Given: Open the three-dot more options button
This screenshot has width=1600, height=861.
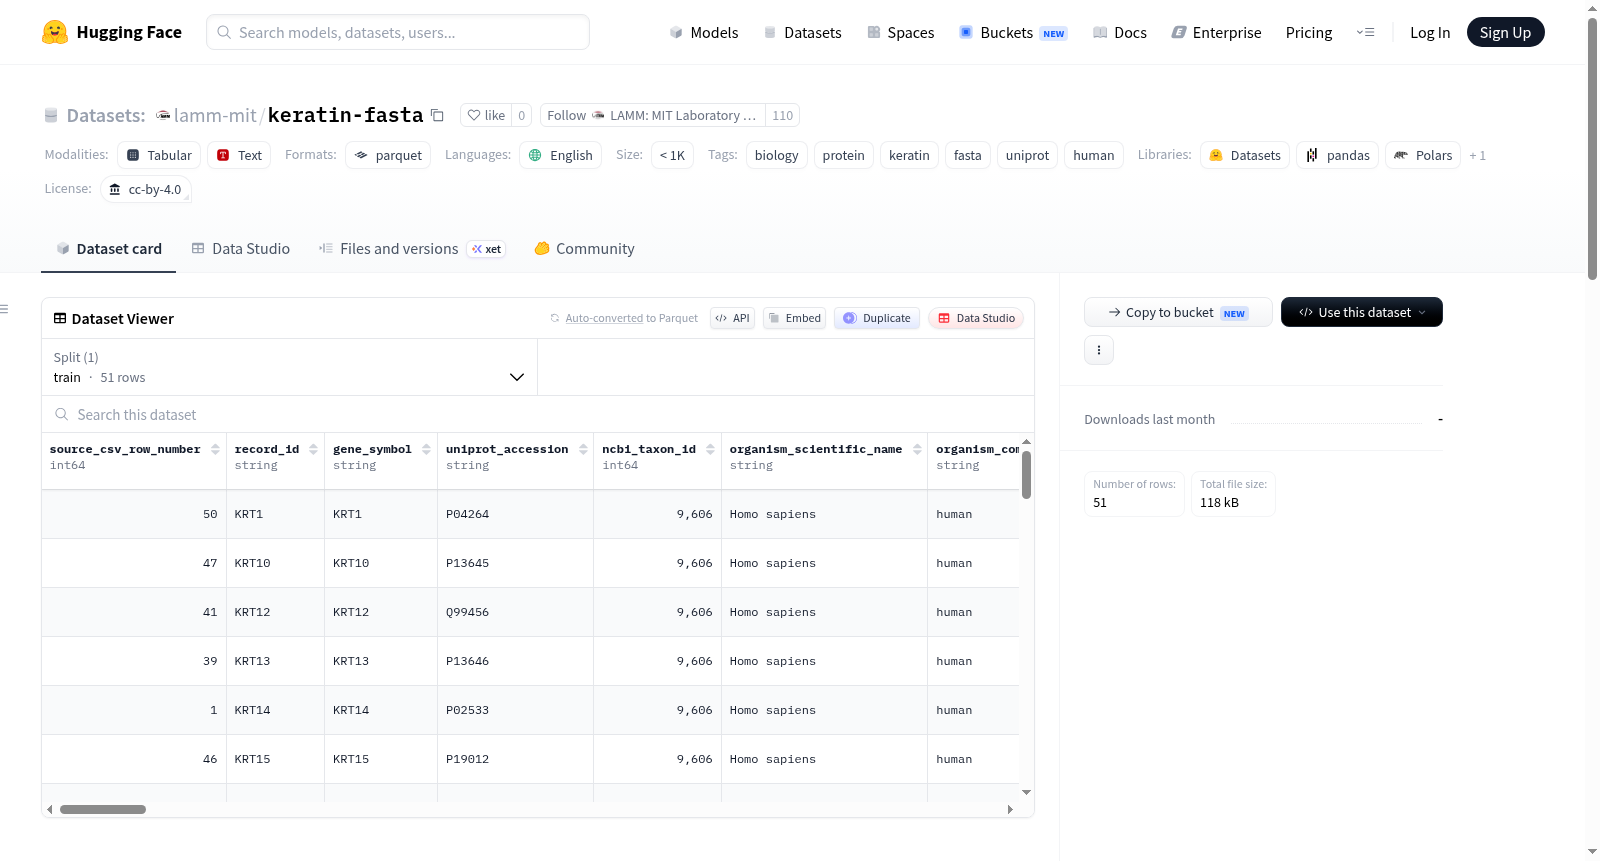Looking at the screenshot, I should click(1099, 350).
